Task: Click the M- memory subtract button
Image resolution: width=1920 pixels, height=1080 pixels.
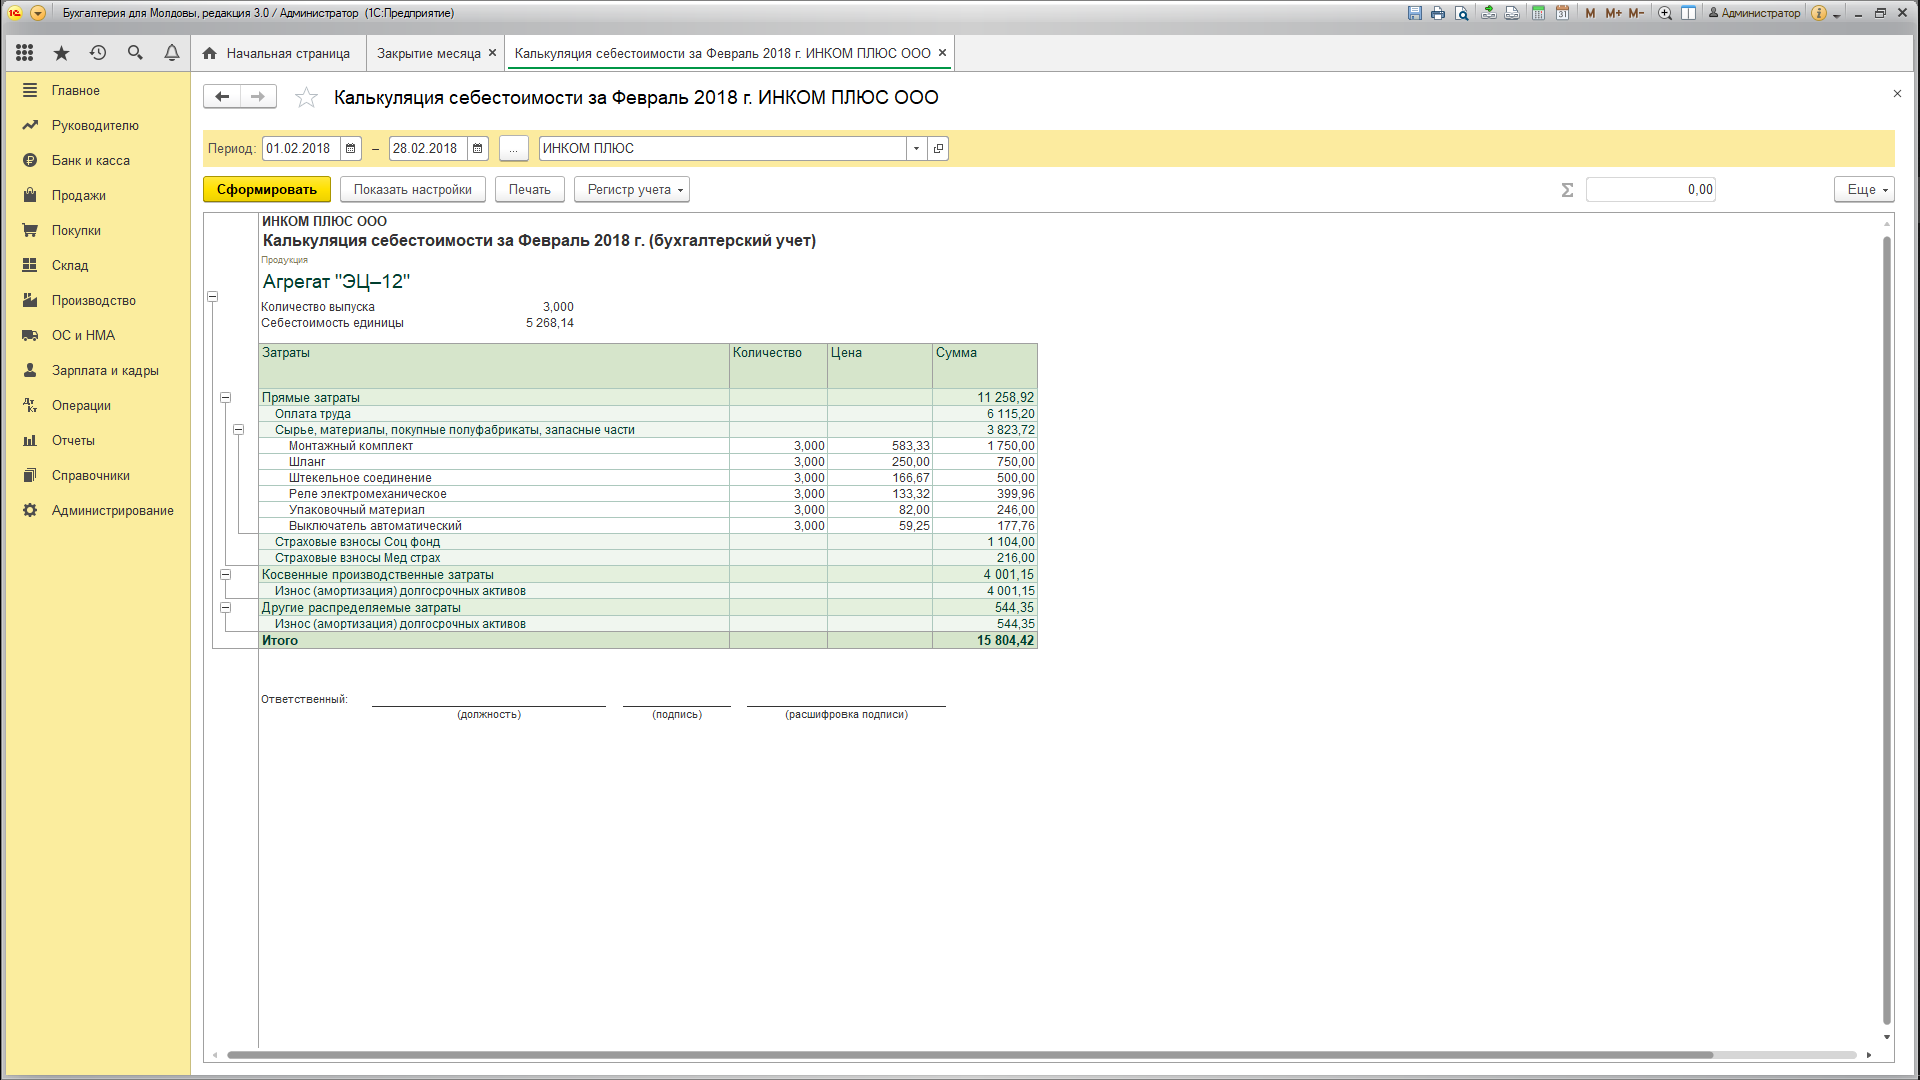Action: [1636, 13]
